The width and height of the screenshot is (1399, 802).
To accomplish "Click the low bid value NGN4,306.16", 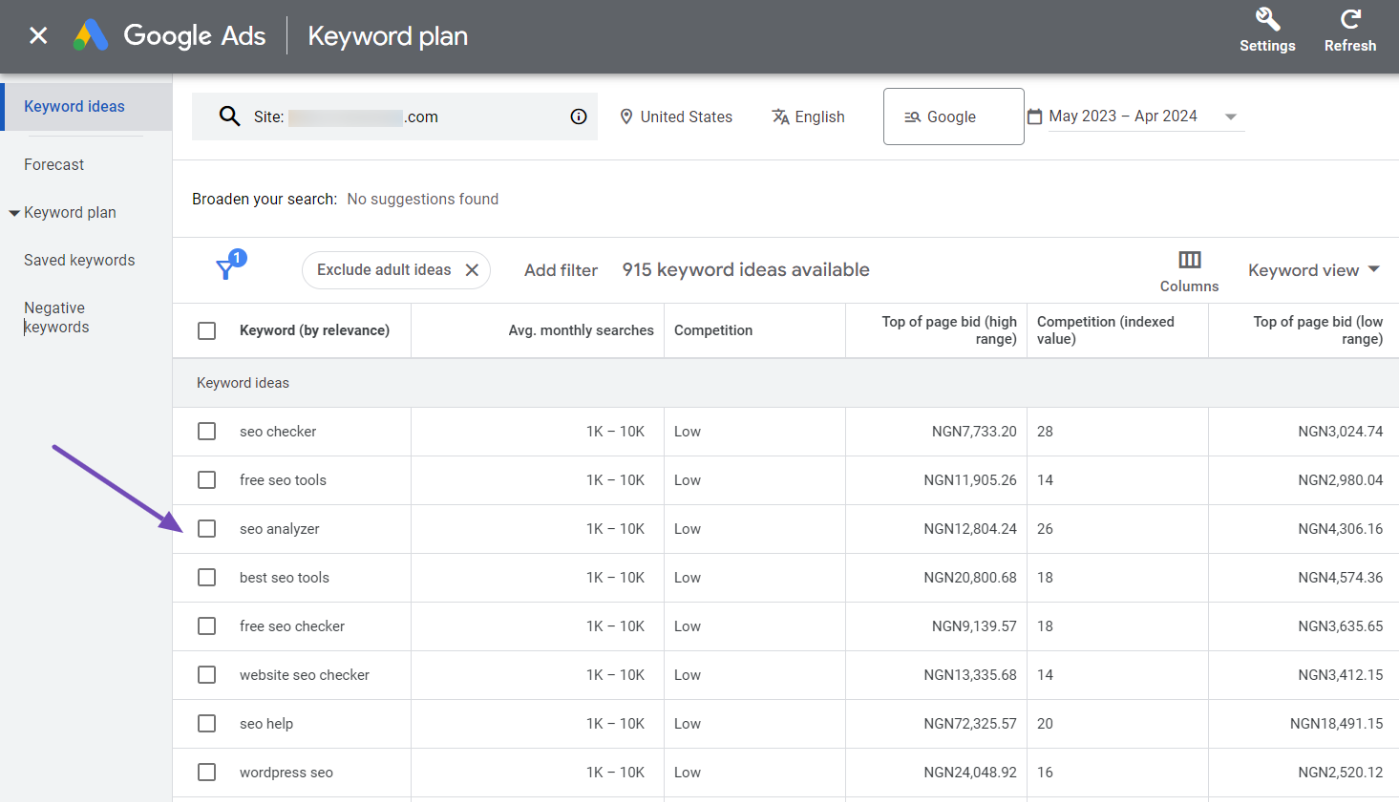I will click(x=1341, y=529).
